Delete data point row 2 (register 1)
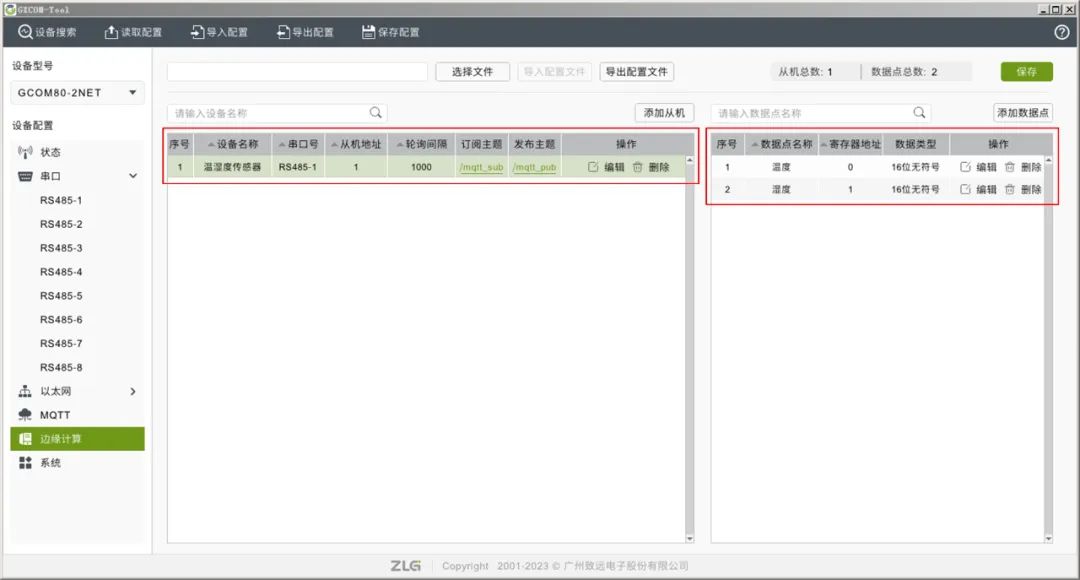 (x=1023, y=189)
